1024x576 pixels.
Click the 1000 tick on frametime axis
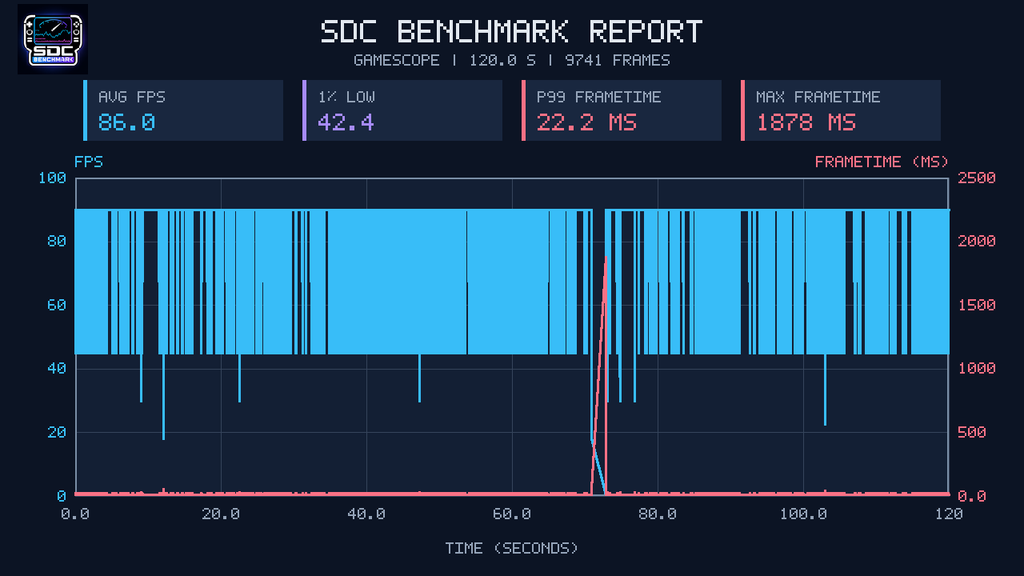[976, 368]
